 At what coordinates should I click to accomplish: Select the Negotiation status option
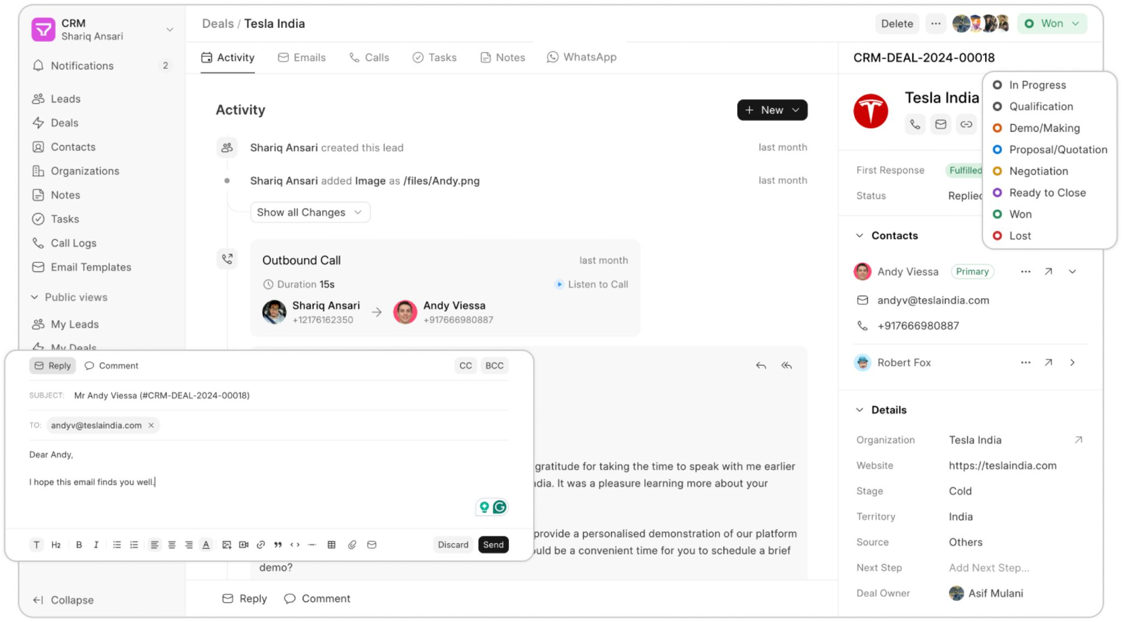click(x=1038, y=171)
